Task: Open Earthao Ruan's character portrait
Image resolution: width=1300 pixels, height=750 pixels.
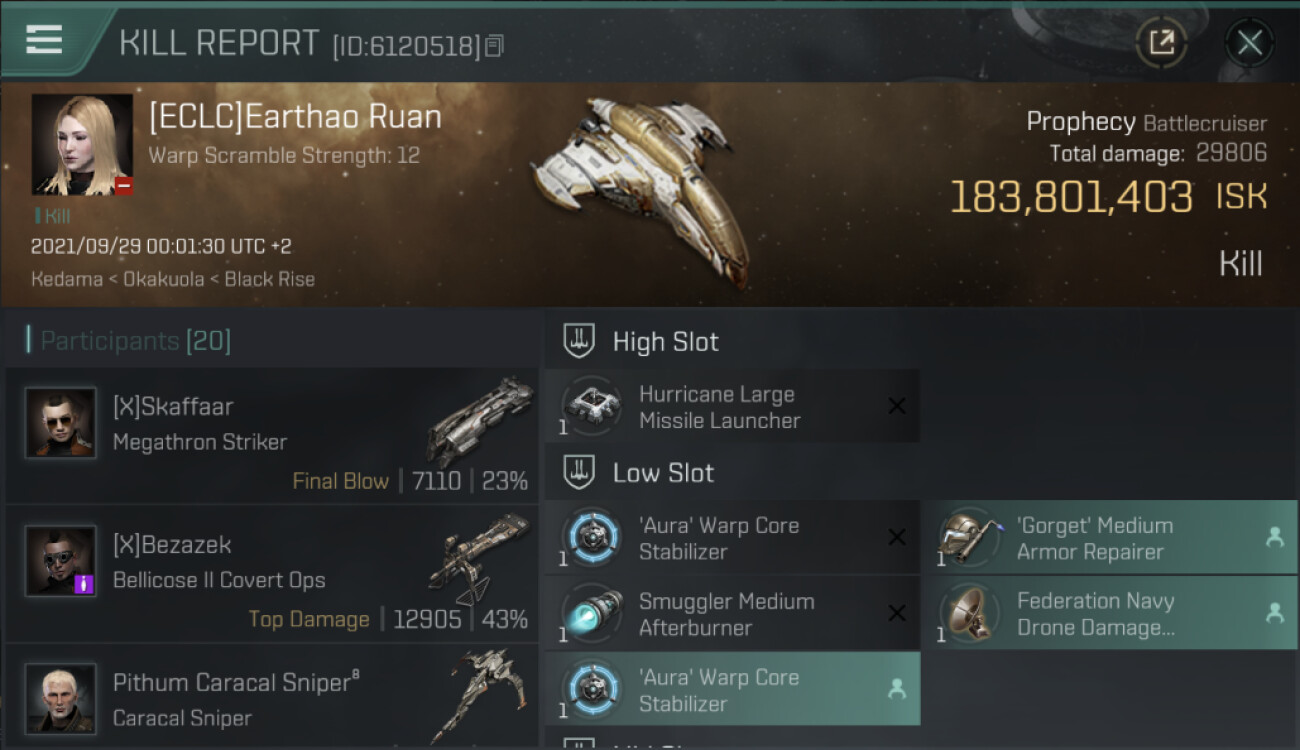Action: [x=82, y=144]
